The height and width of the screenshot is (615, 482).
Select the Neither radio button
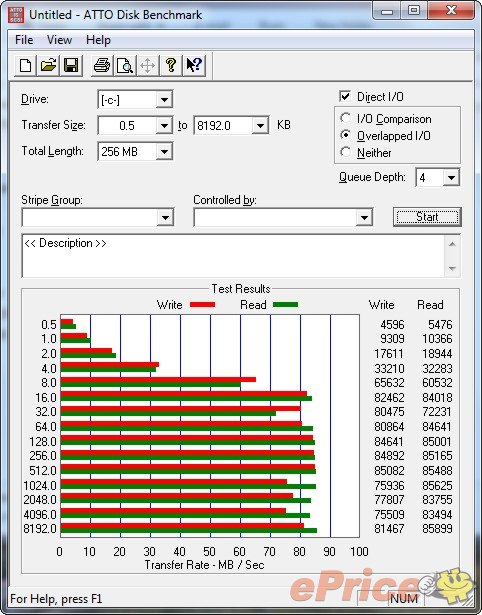coord(346,152)
